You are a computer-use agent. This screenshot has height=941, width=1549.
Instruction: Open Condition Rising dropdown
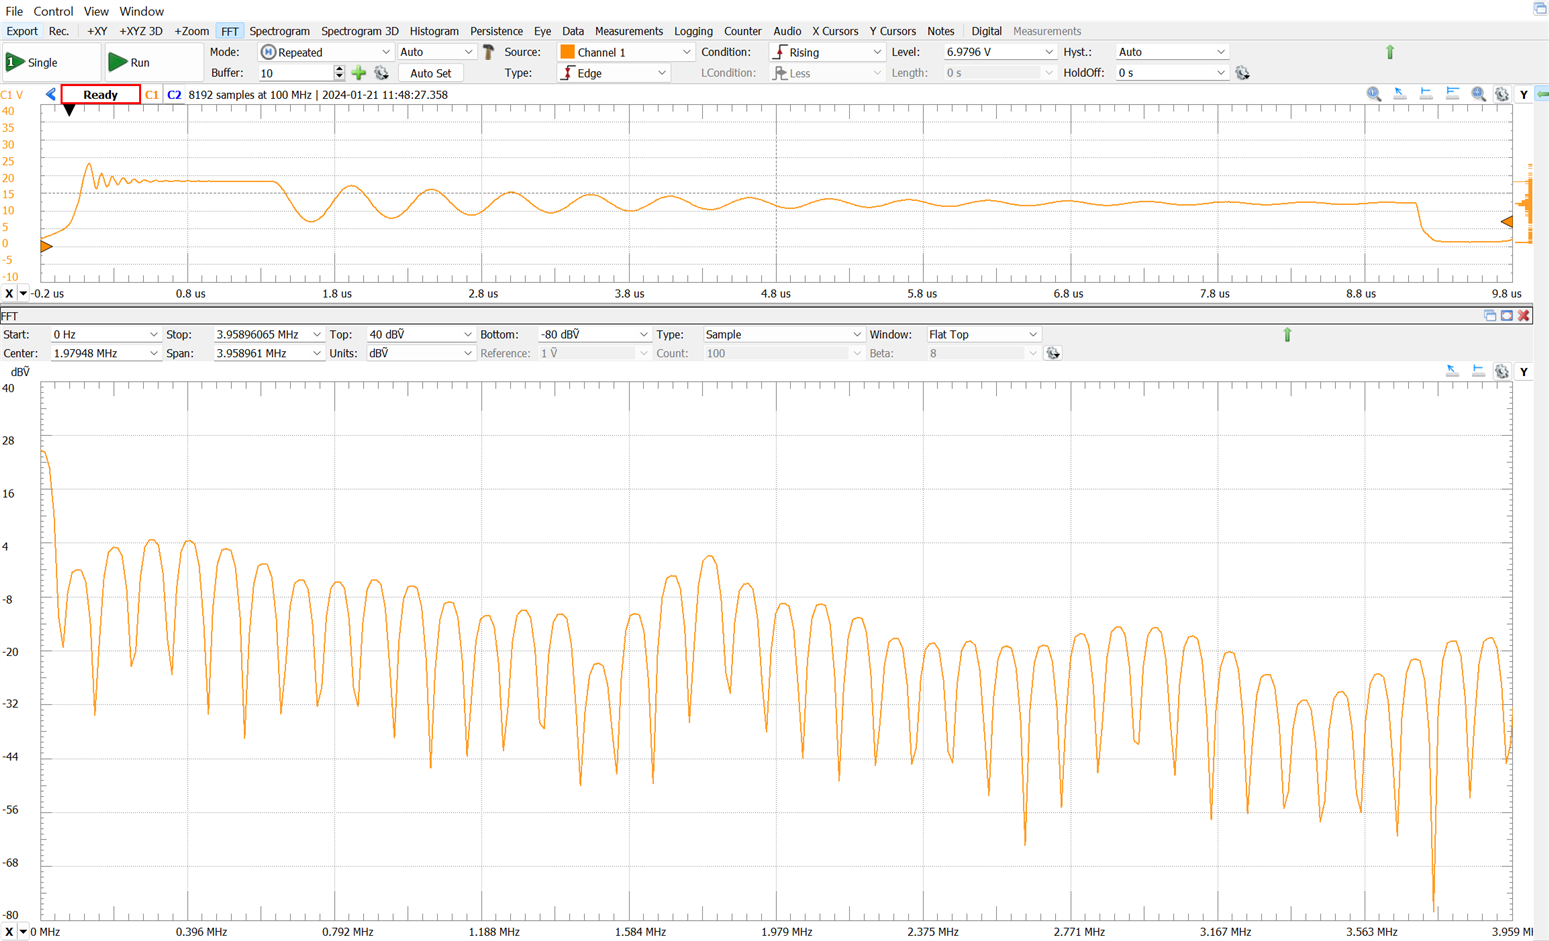827,52
